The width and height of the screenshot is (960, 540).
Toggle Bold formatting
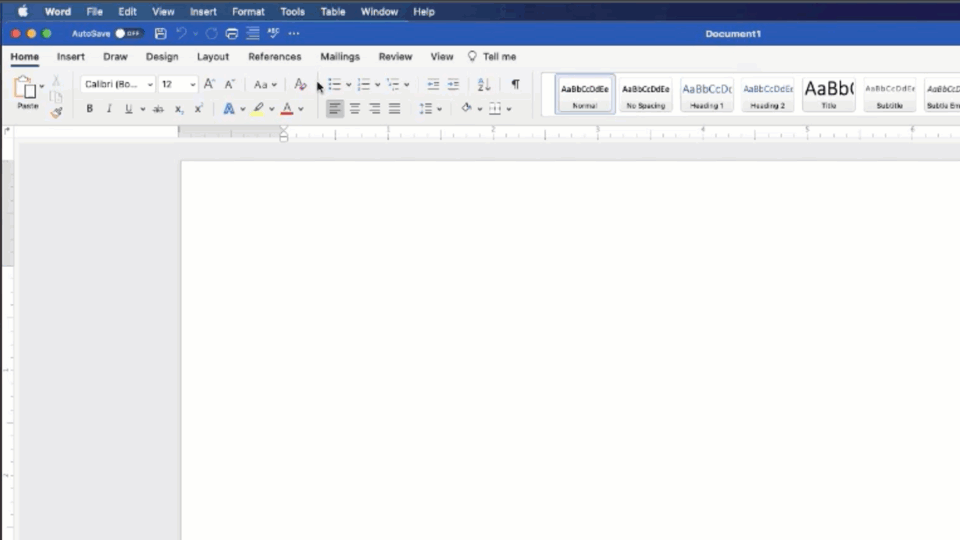click(x=89, y=109)
